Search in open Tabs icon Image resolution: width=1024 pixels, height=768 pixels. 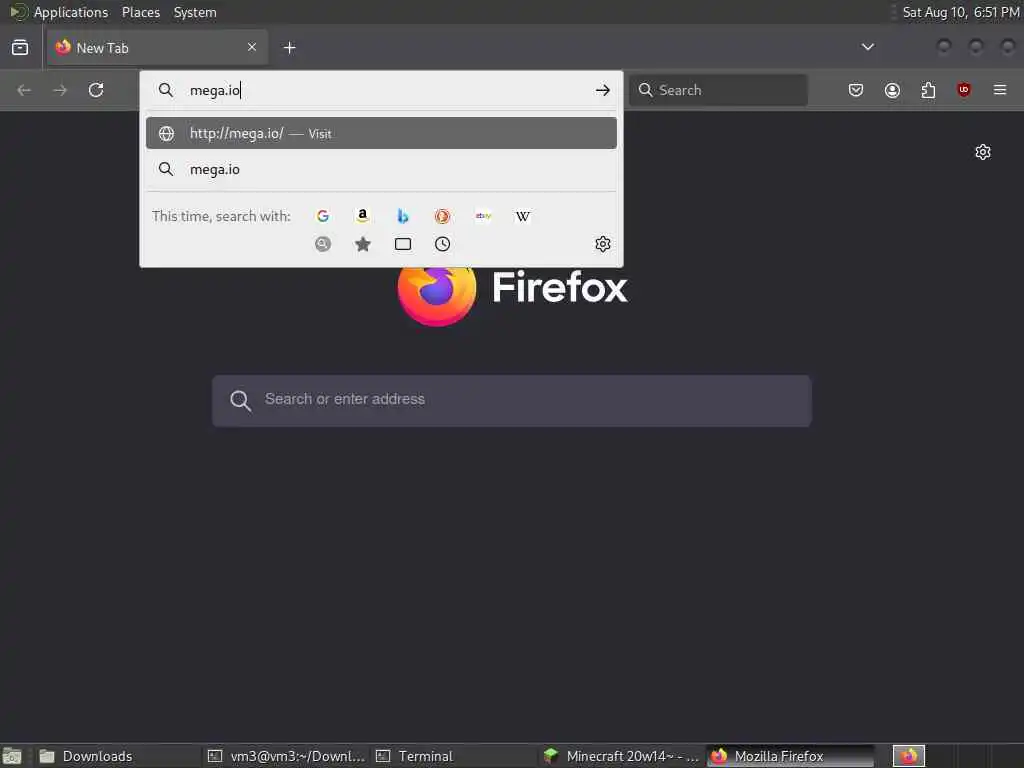pos(403,244)
